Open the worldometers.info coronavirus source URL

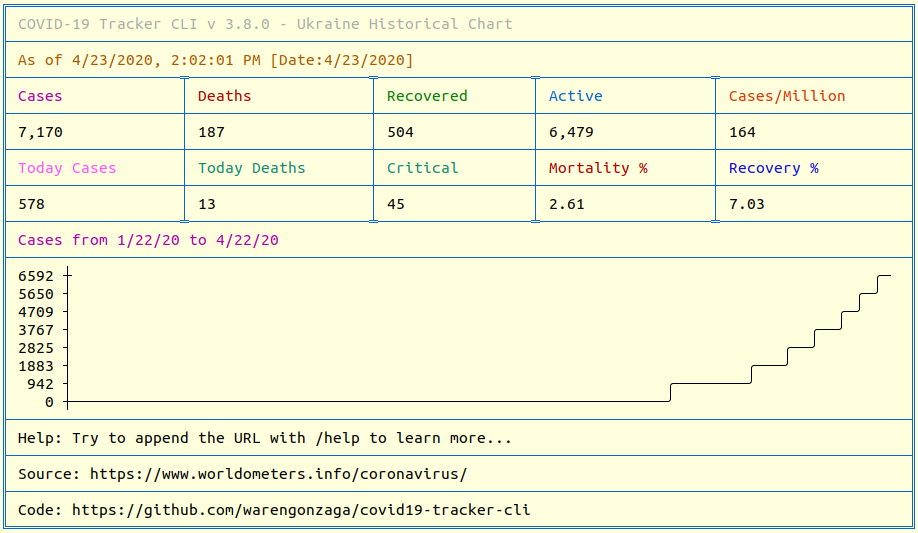pos(278,474)
